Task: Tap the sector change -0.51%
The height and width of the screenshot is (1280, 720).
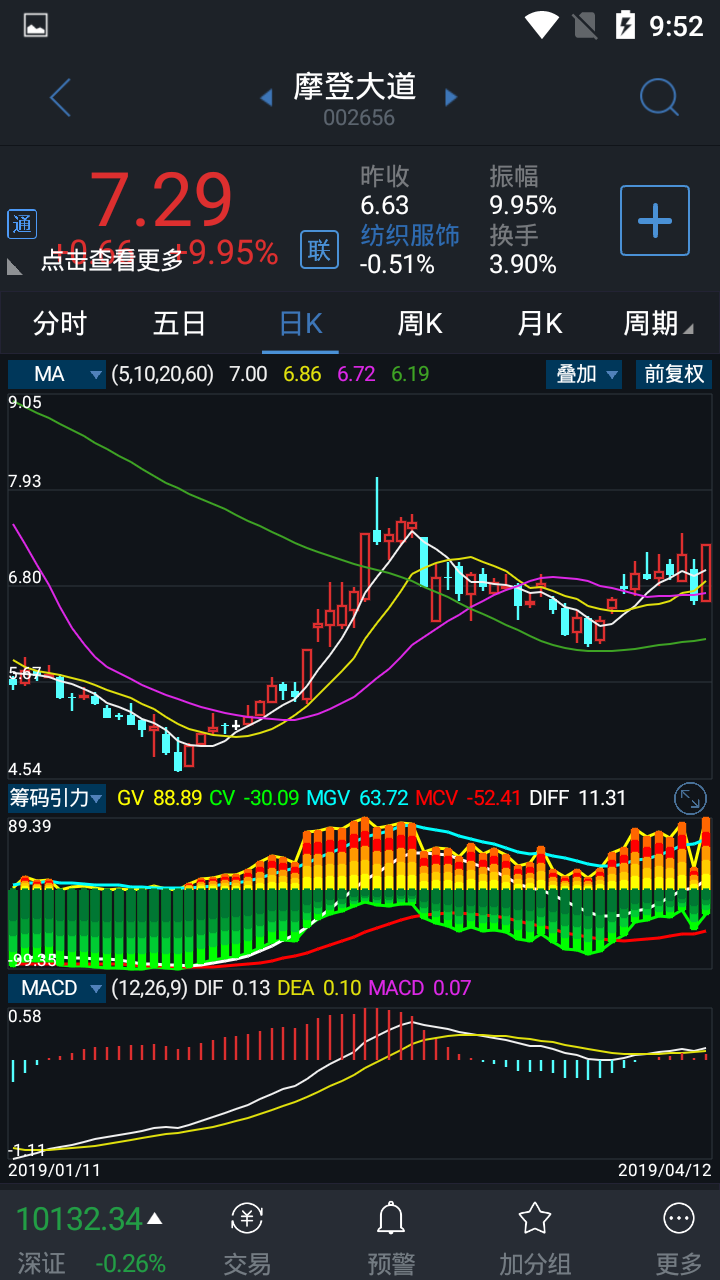Action: point(398,265)
